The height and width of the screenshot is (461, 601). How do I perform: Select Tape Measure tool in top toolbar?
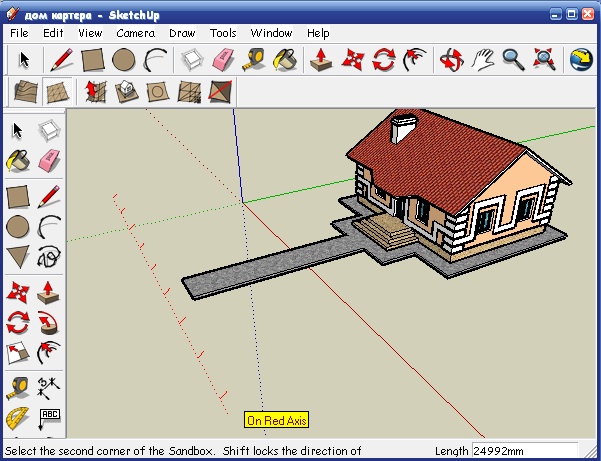pos(253,60)
